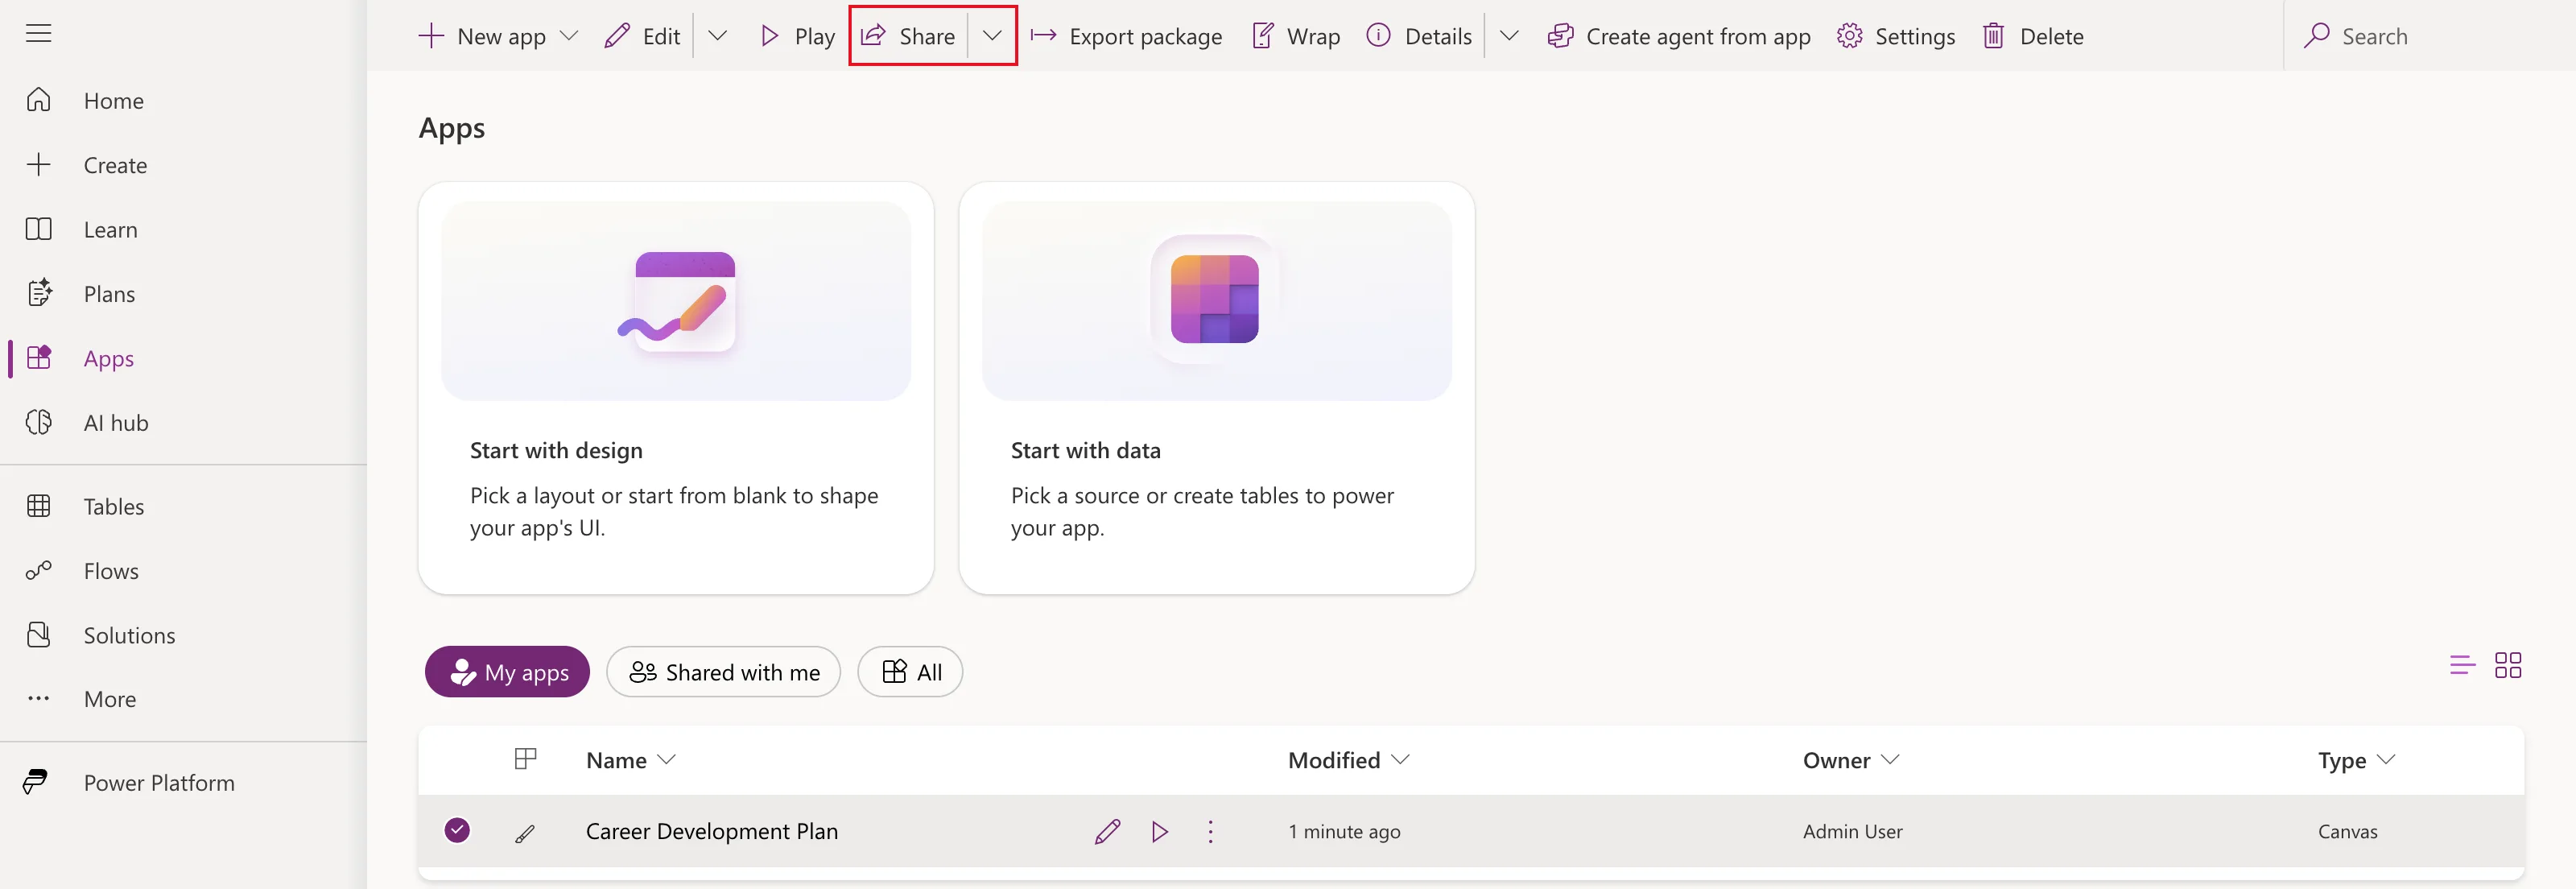Open the Start with design card

676,388
